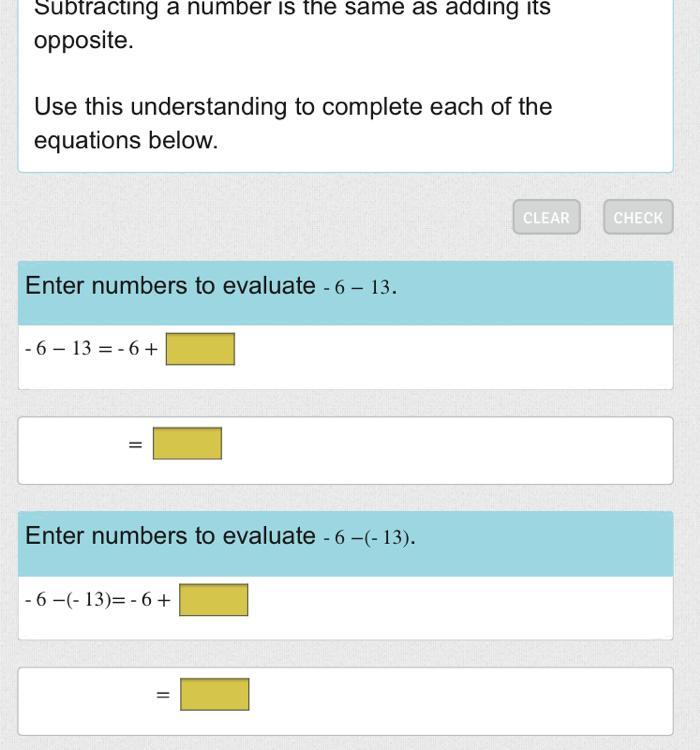Click the words "equations below." in the instructions
This screenshot has height=750, width=700.
coord(126,141)
